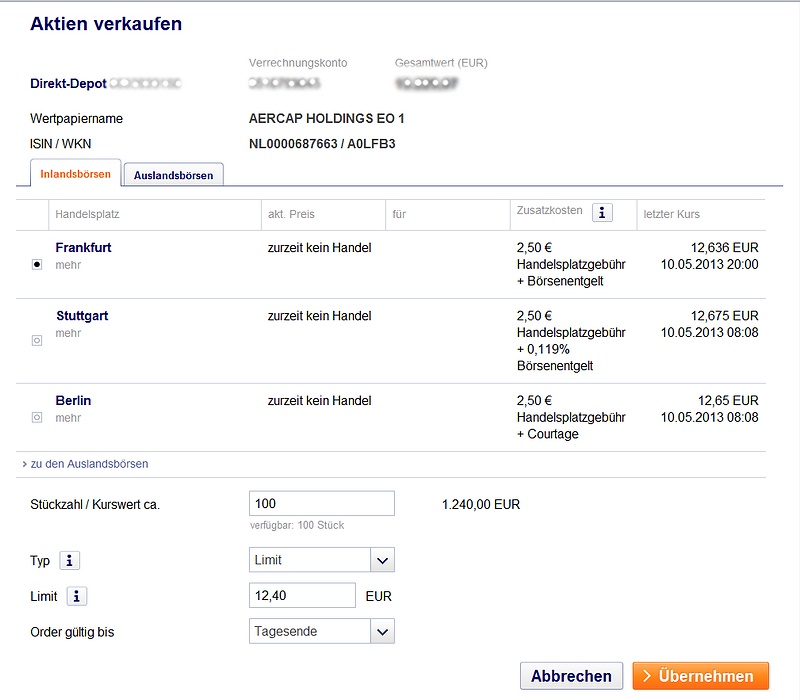800x700 pixels.
Task: Expand 'mehr' under Berlin
Action: pos(68,418)
